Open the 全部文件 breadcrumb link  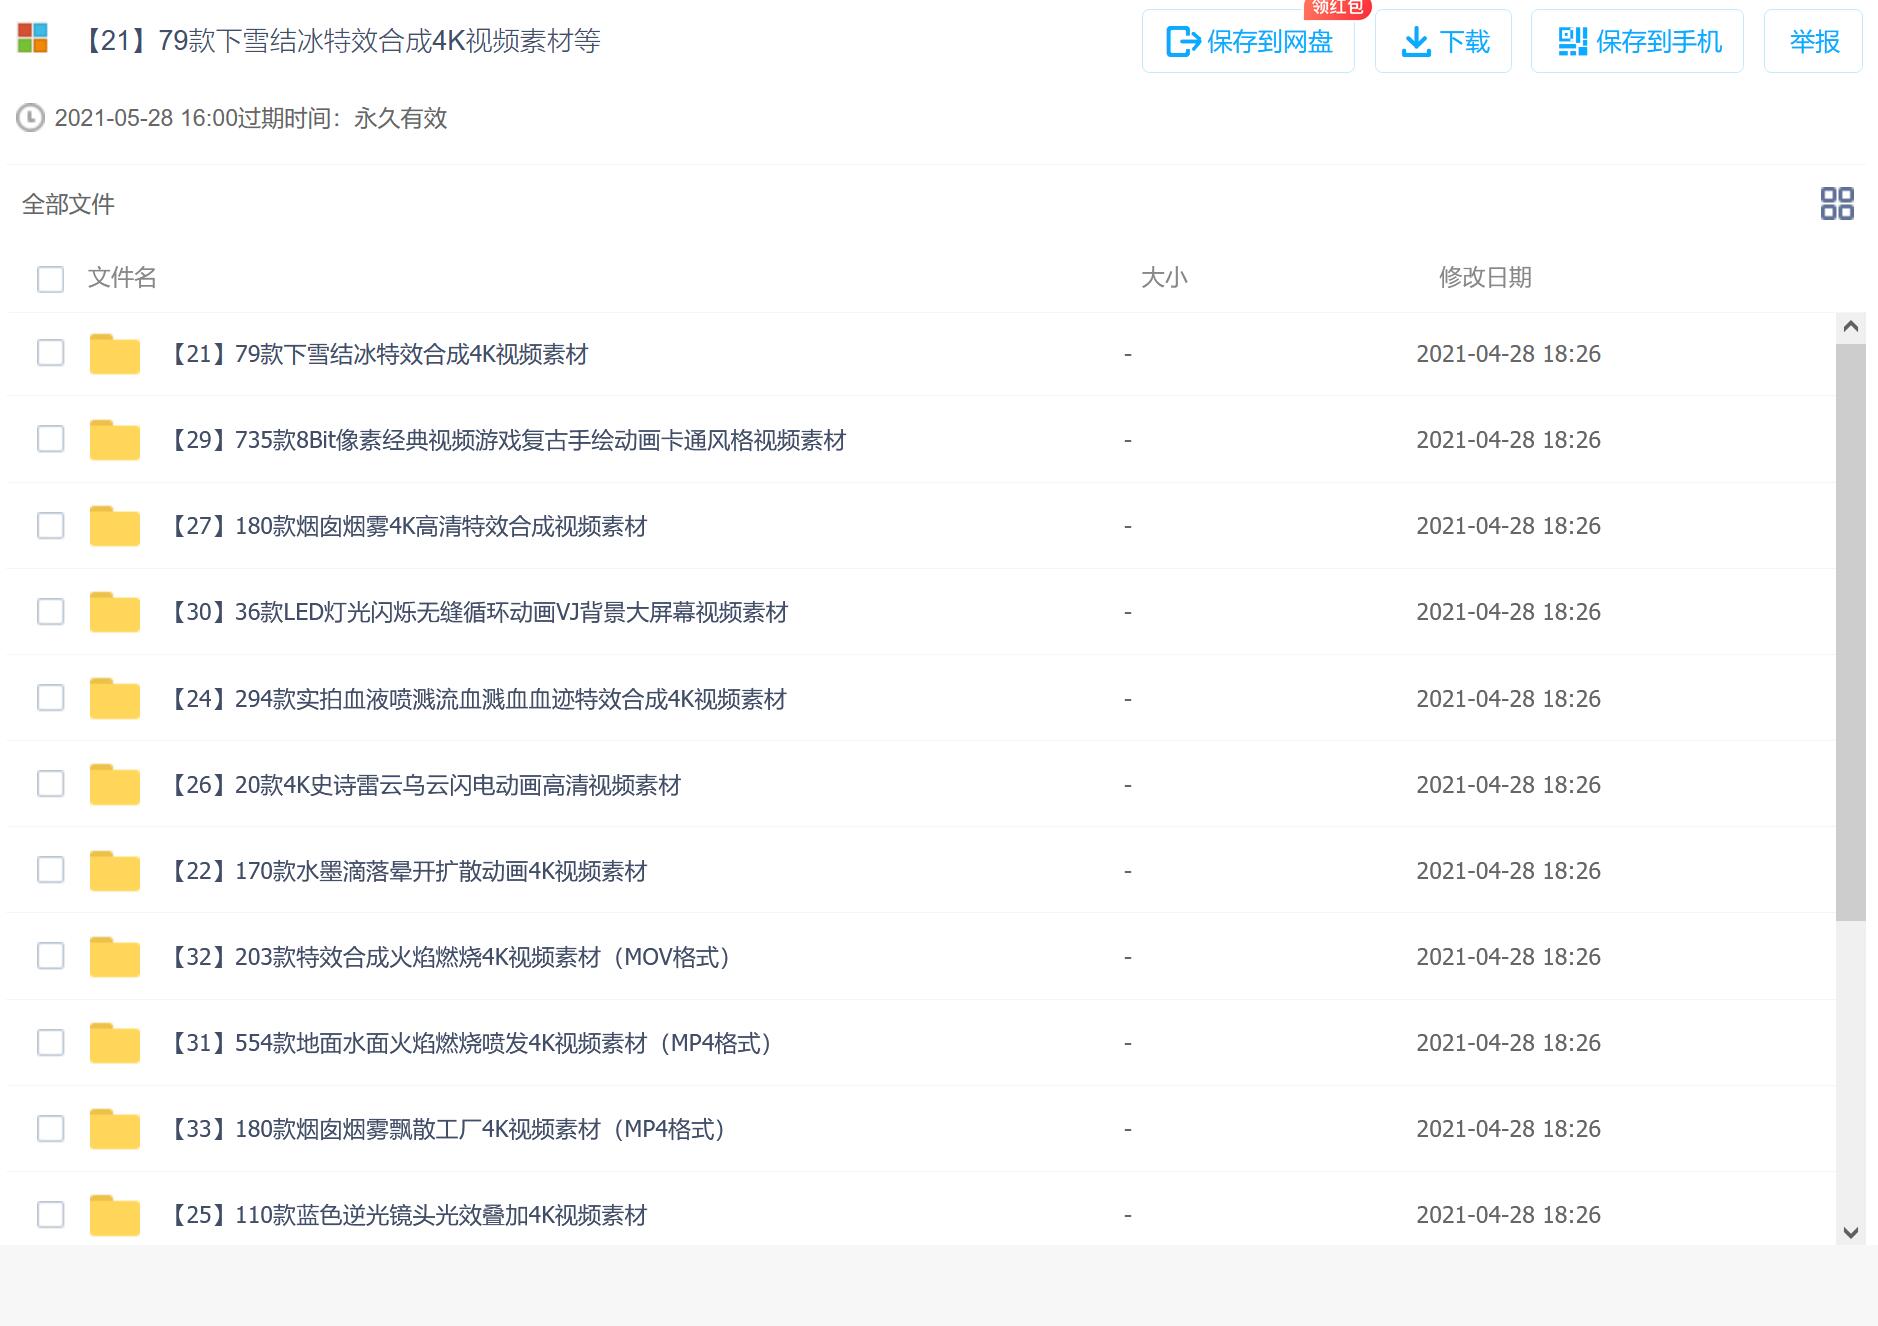[x=68, y=204]
